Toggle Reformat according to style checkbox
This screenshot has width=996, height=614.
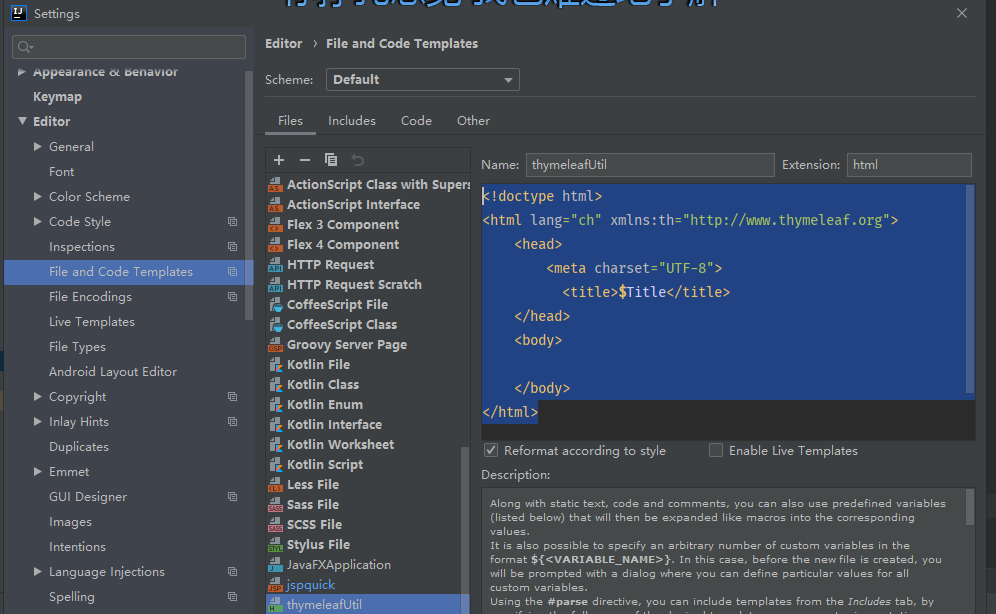click(491, 450)
